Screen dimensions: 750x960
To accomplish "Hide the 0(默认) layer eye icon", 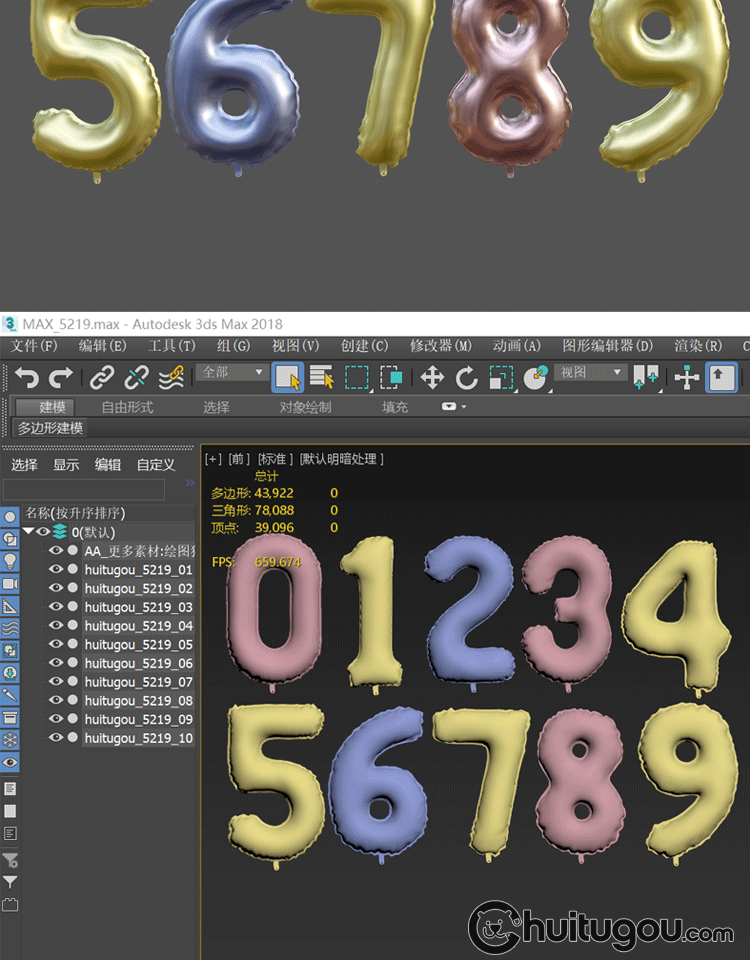I will [43, 532].
